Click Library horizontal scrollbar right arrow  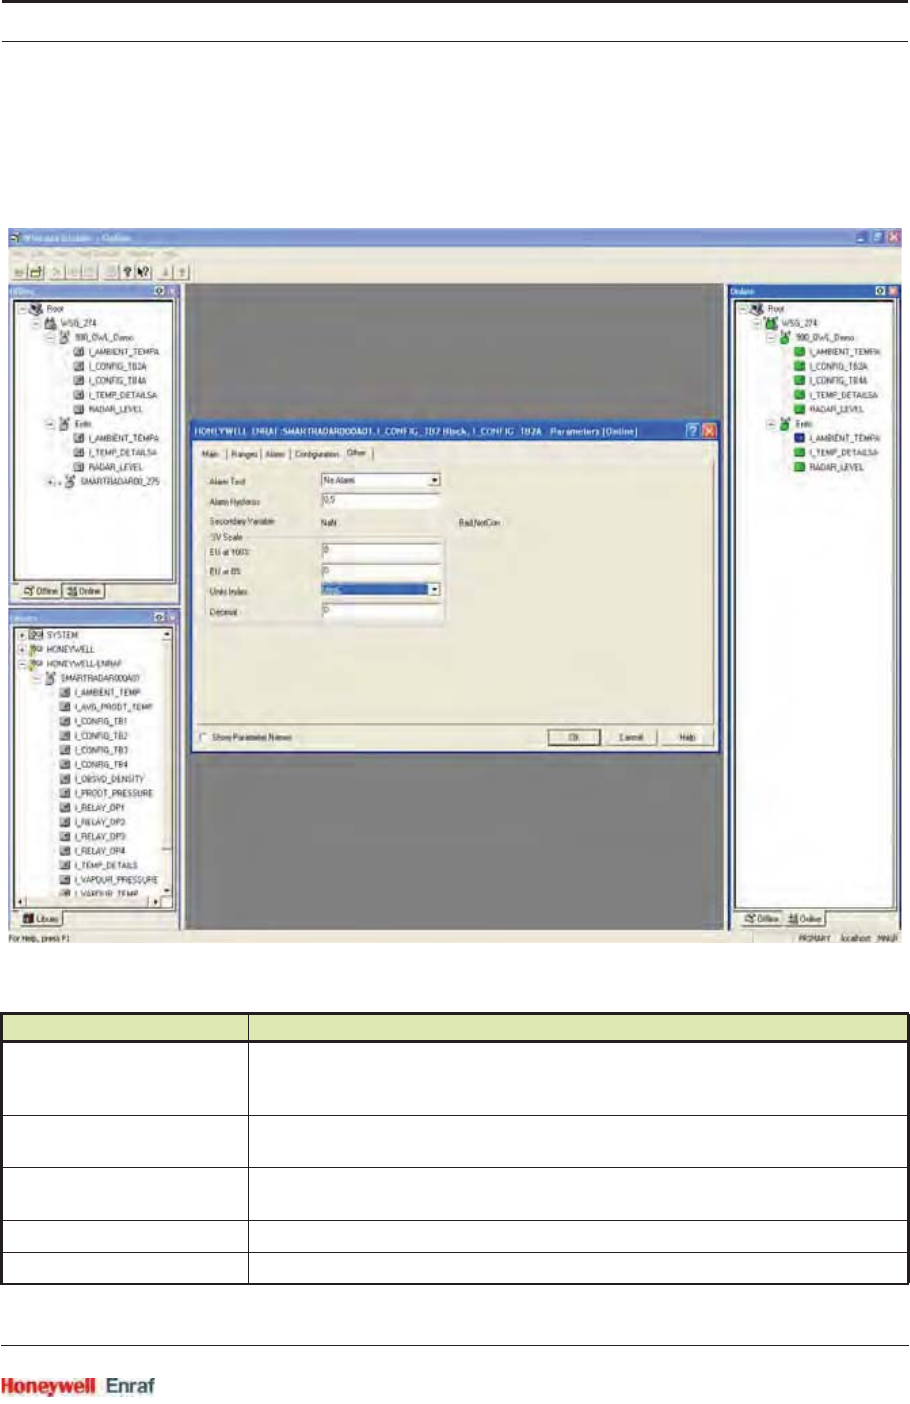click(156, 901)
